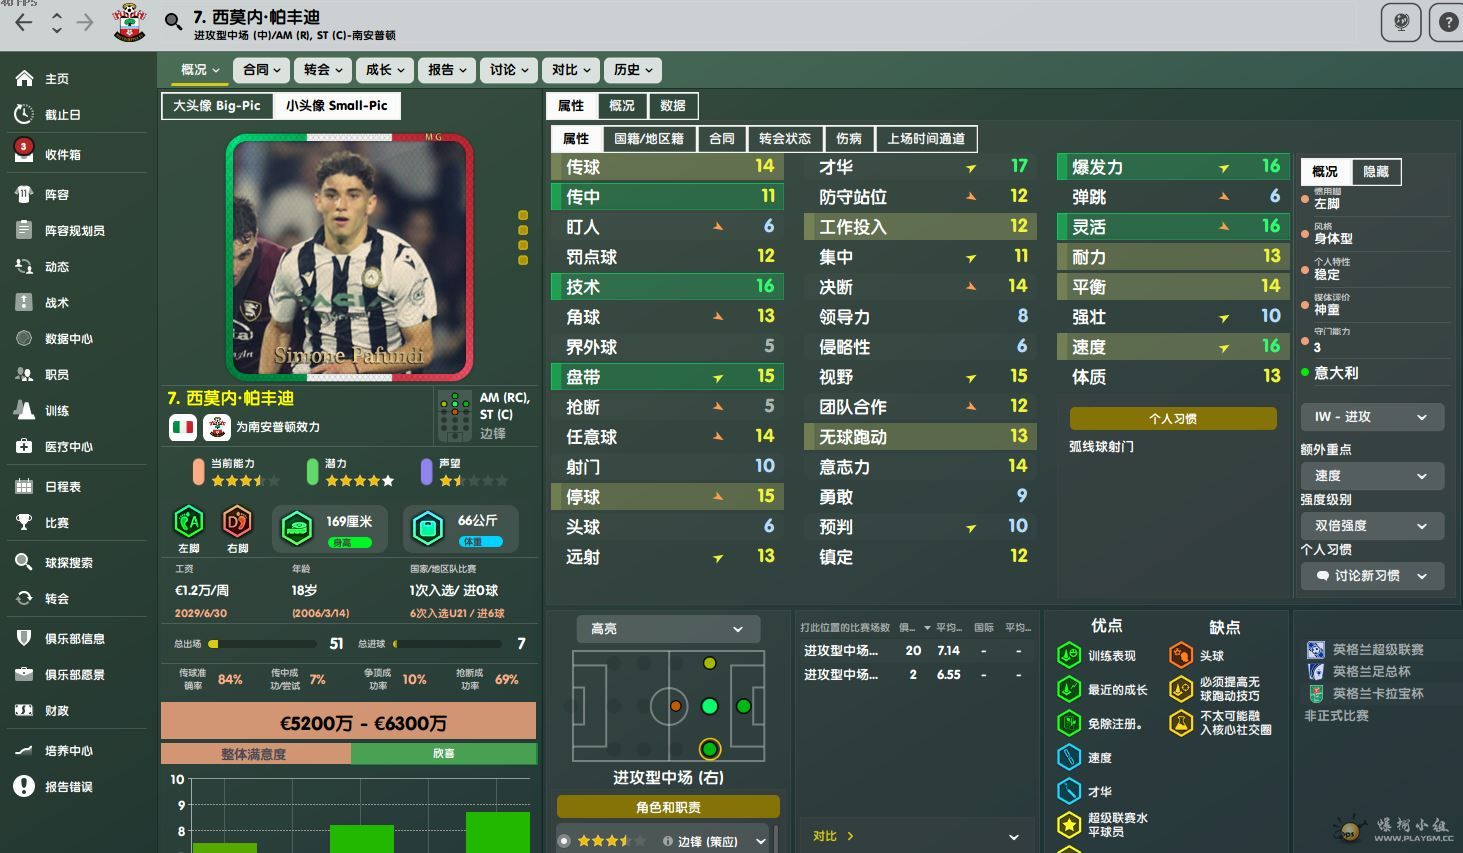
Task: Open the 报告 dropdown menu
Action: 448,69
